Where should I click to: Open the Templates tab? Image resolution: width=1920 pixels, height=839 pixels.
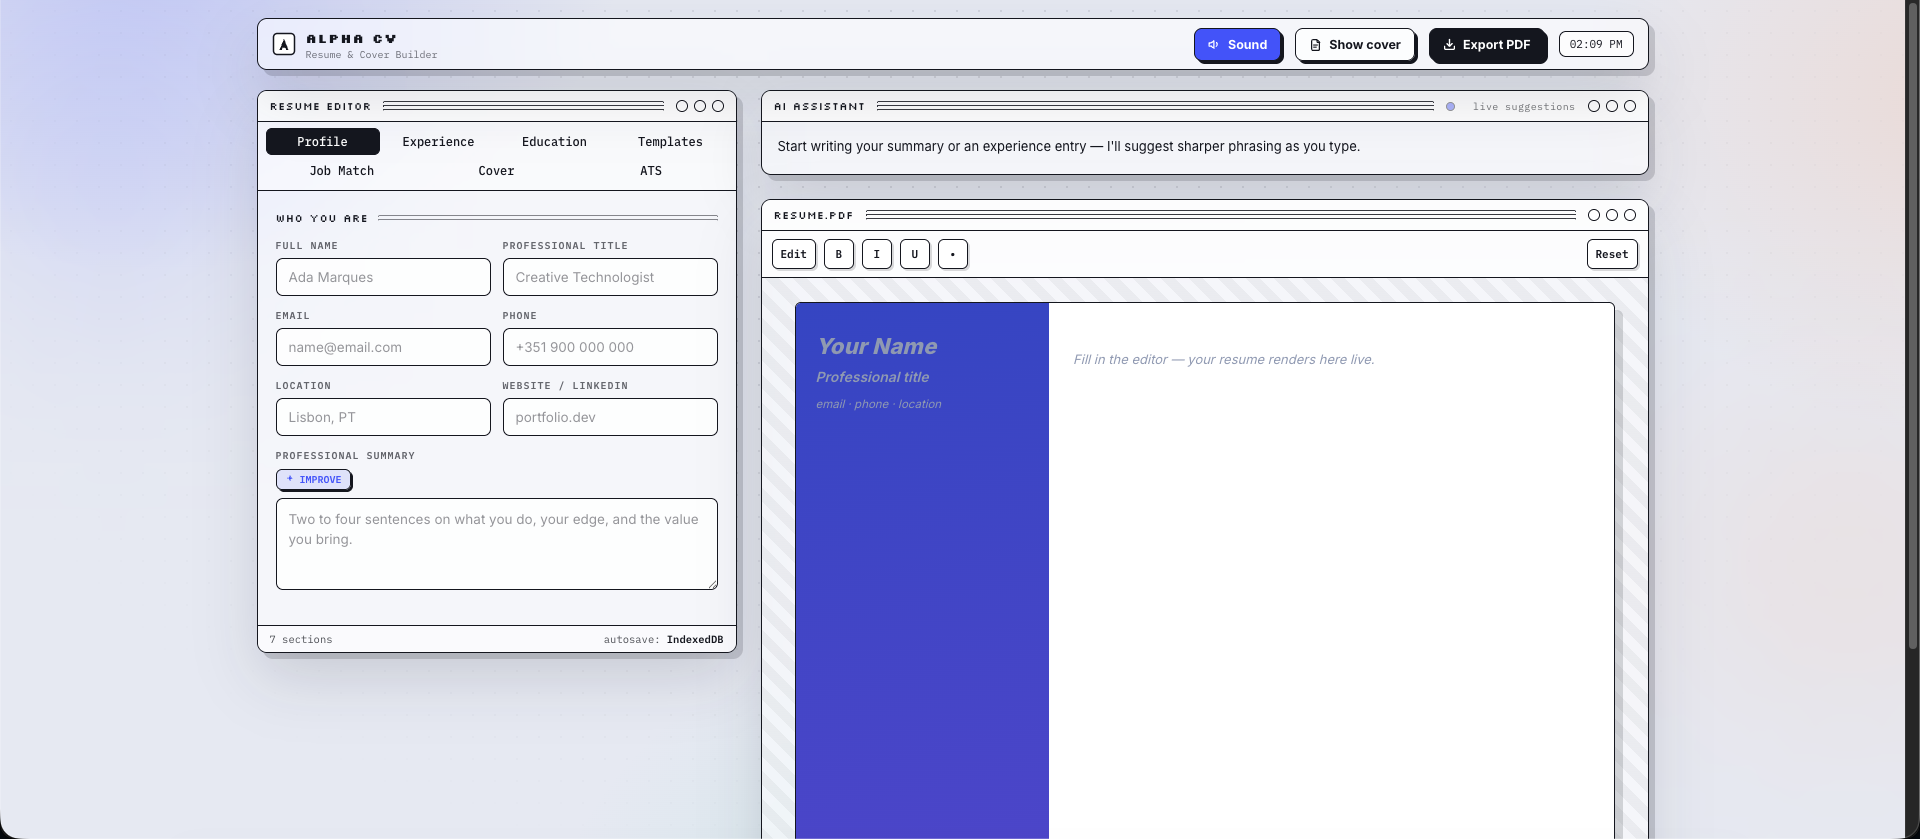670,142
